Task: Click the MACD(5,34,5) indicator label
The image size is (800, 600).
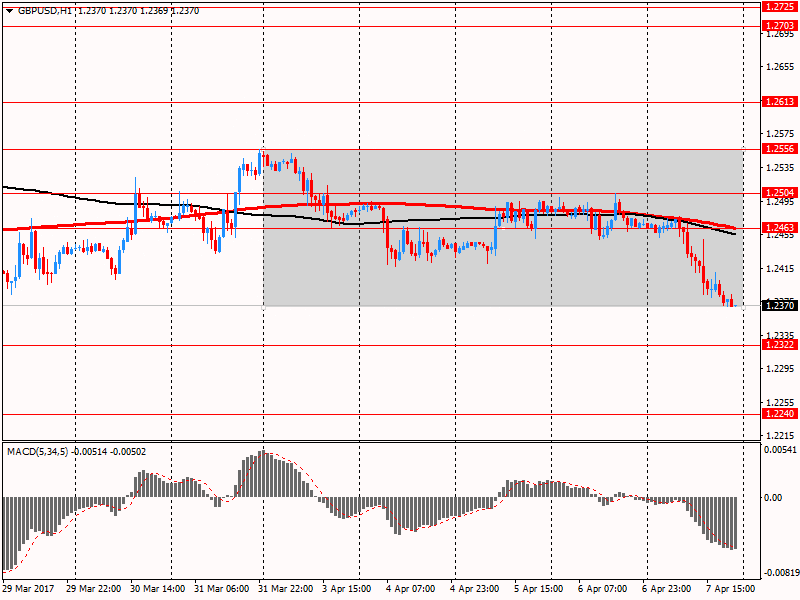Action: coord(37,452)
